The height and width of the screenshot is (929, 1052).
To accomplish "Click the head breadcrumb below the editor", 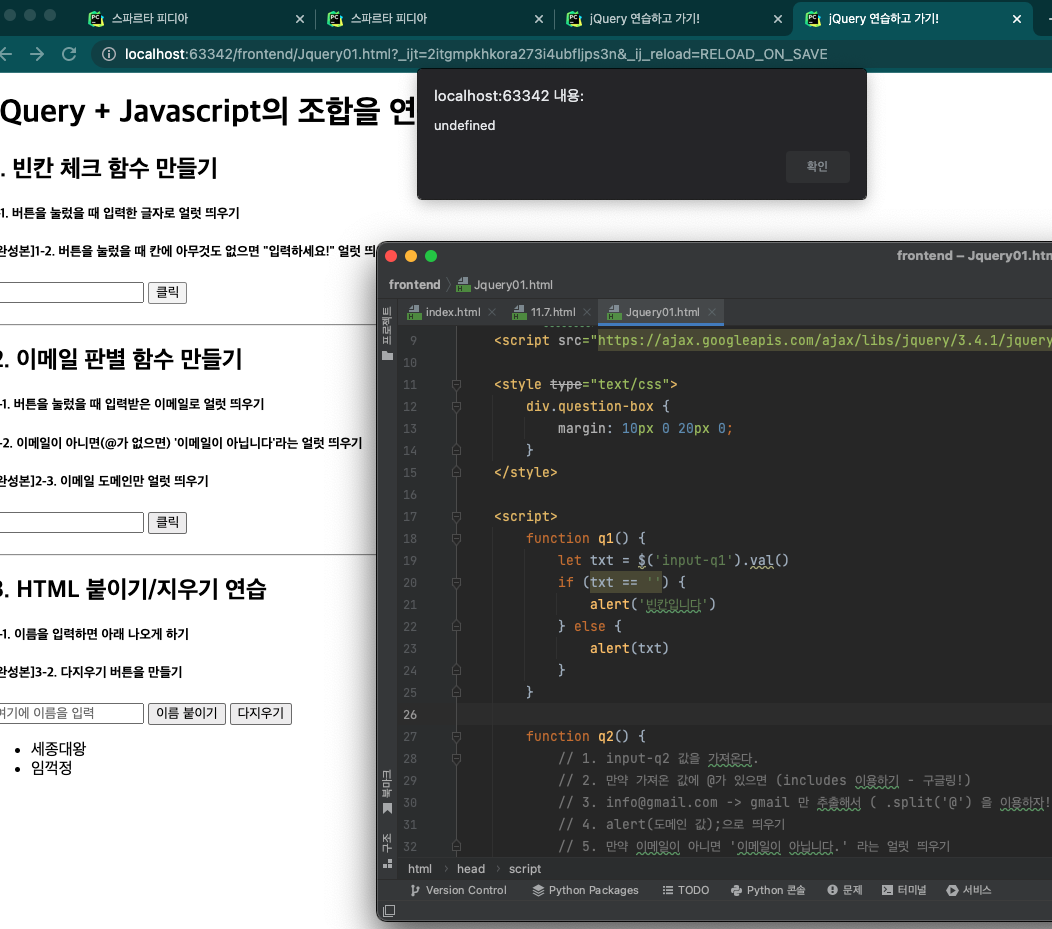I will click(x=471, y=869).
